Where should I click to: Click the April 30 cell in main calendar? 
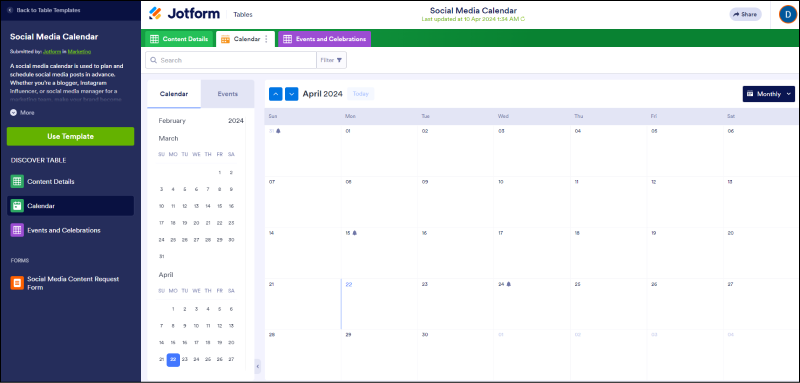(x=456, y=355)
